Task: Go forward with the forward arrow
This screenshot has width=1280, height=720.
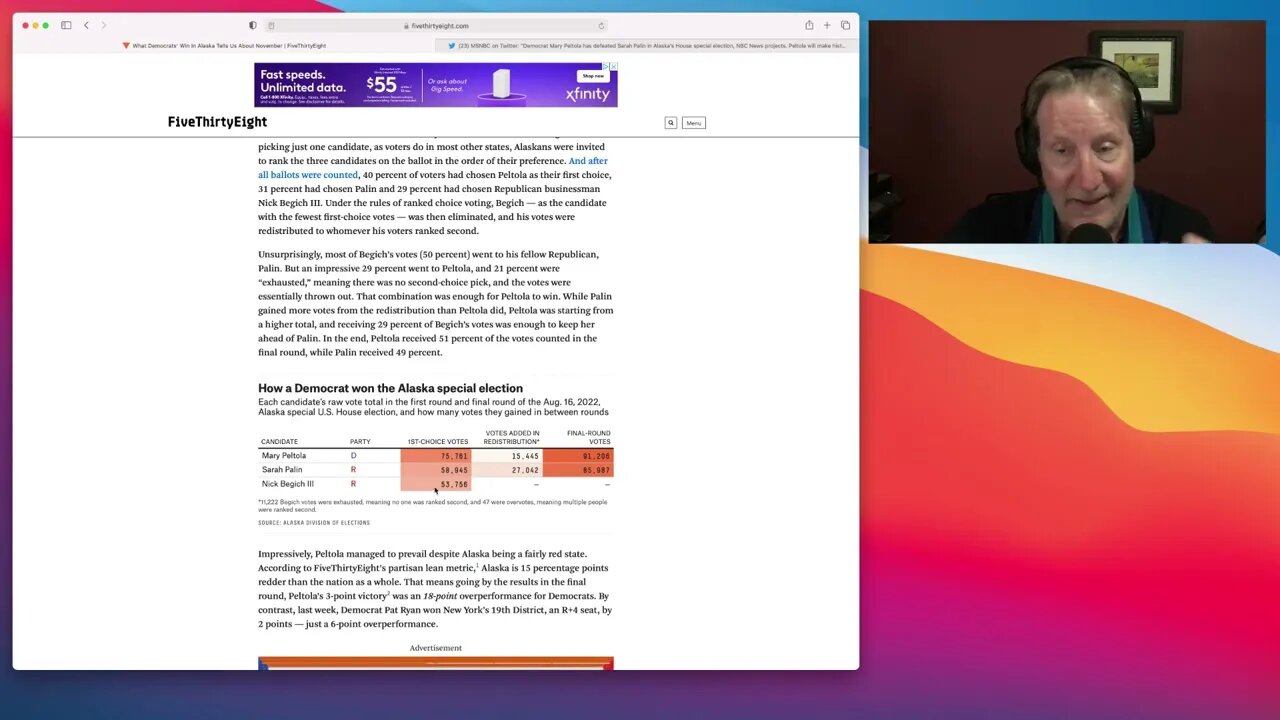Action: [103, 25]
